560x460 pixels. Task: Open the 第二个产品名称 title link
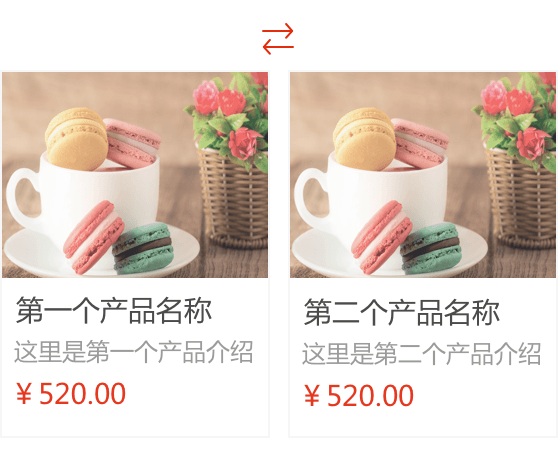point(402,312)
